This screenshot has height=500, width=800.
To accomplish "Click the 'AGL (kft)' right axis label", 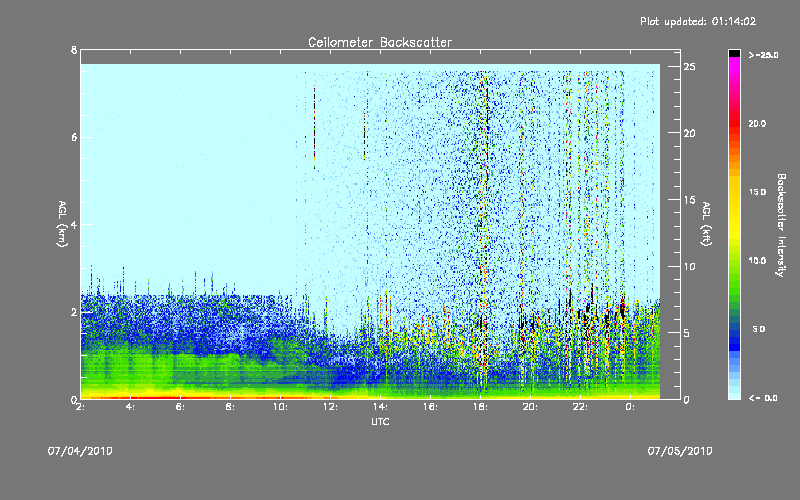I will click(706, 224).
